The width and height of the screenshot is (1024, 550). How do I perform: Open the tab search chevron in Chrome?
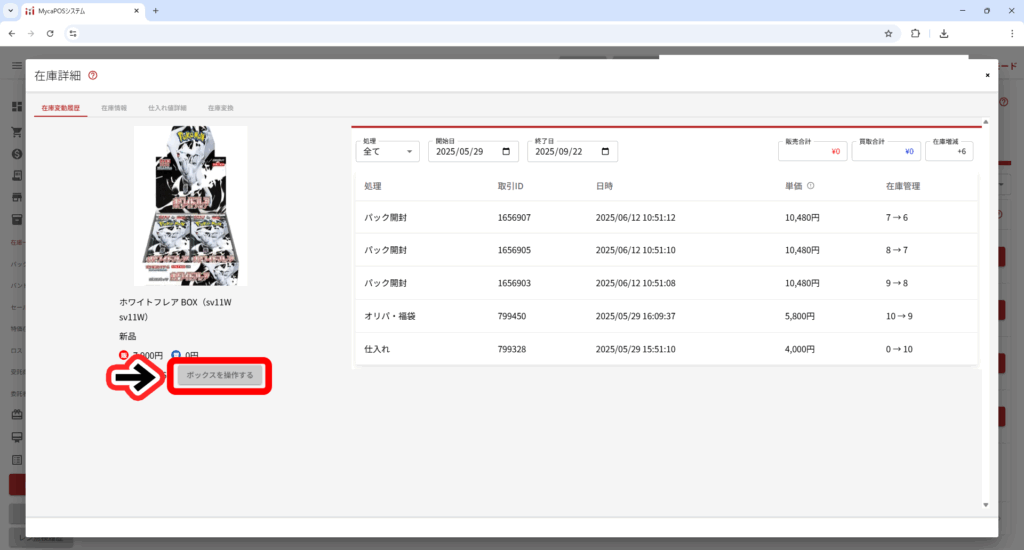[x=10, y=10]
